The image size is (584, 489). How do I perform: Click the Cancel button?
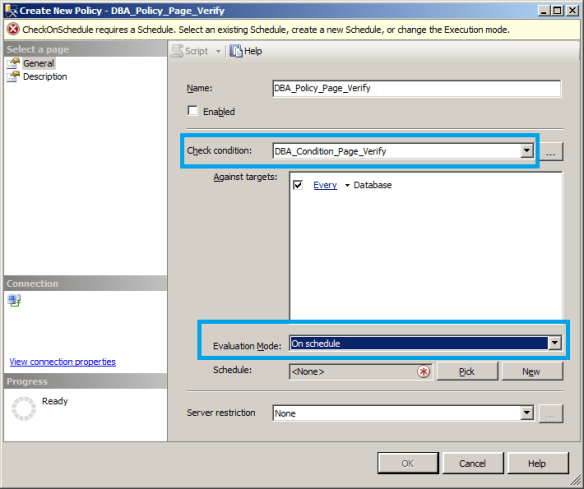coord(473,463)
